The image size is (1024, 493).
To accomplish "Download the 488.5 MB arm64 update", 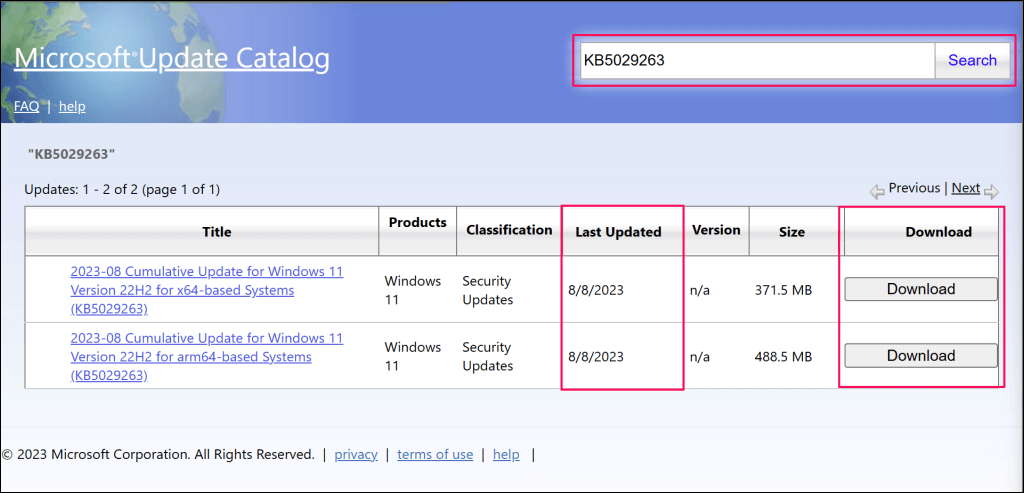I will pyautogui.click(x=921, y=355).
